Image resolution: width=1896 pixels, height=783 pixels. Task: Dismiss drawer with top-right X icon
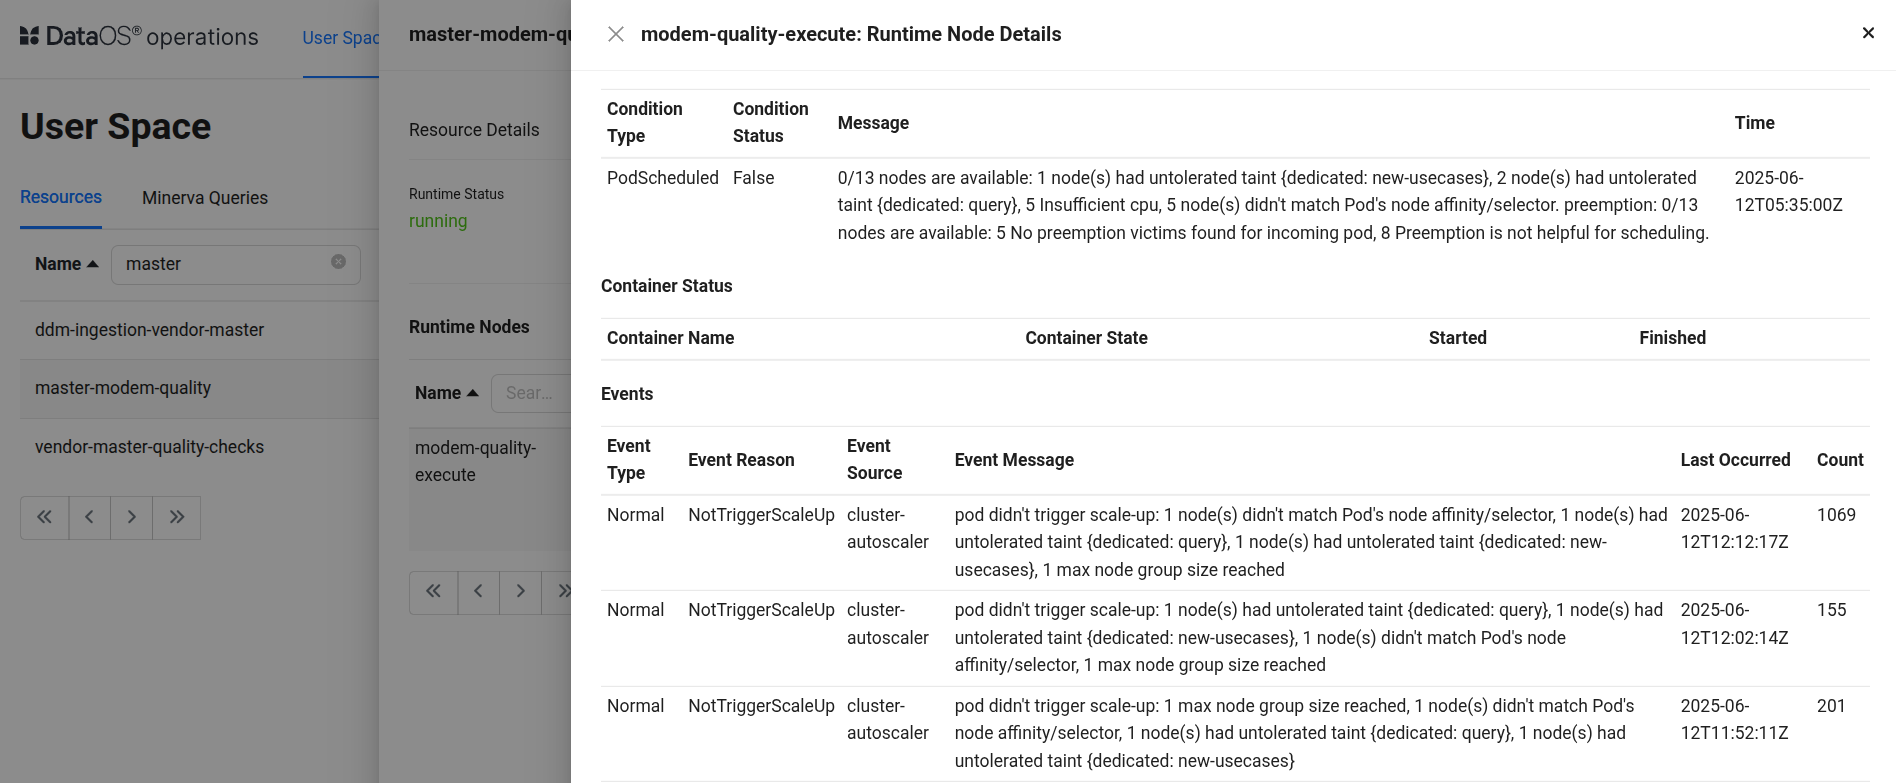[x=1868, y=33]
